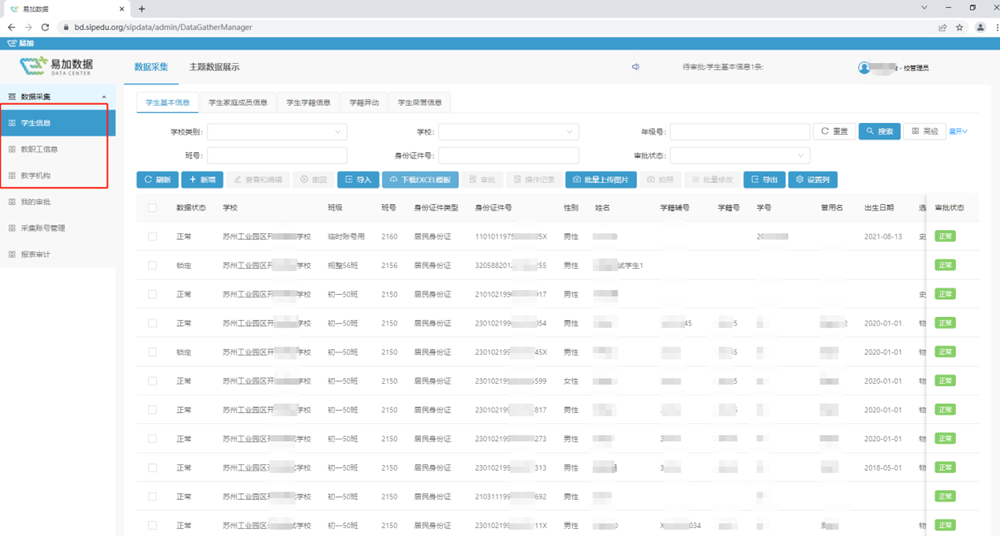Click the 重置 reset button
1000x536 pixels.
[834, 131]
